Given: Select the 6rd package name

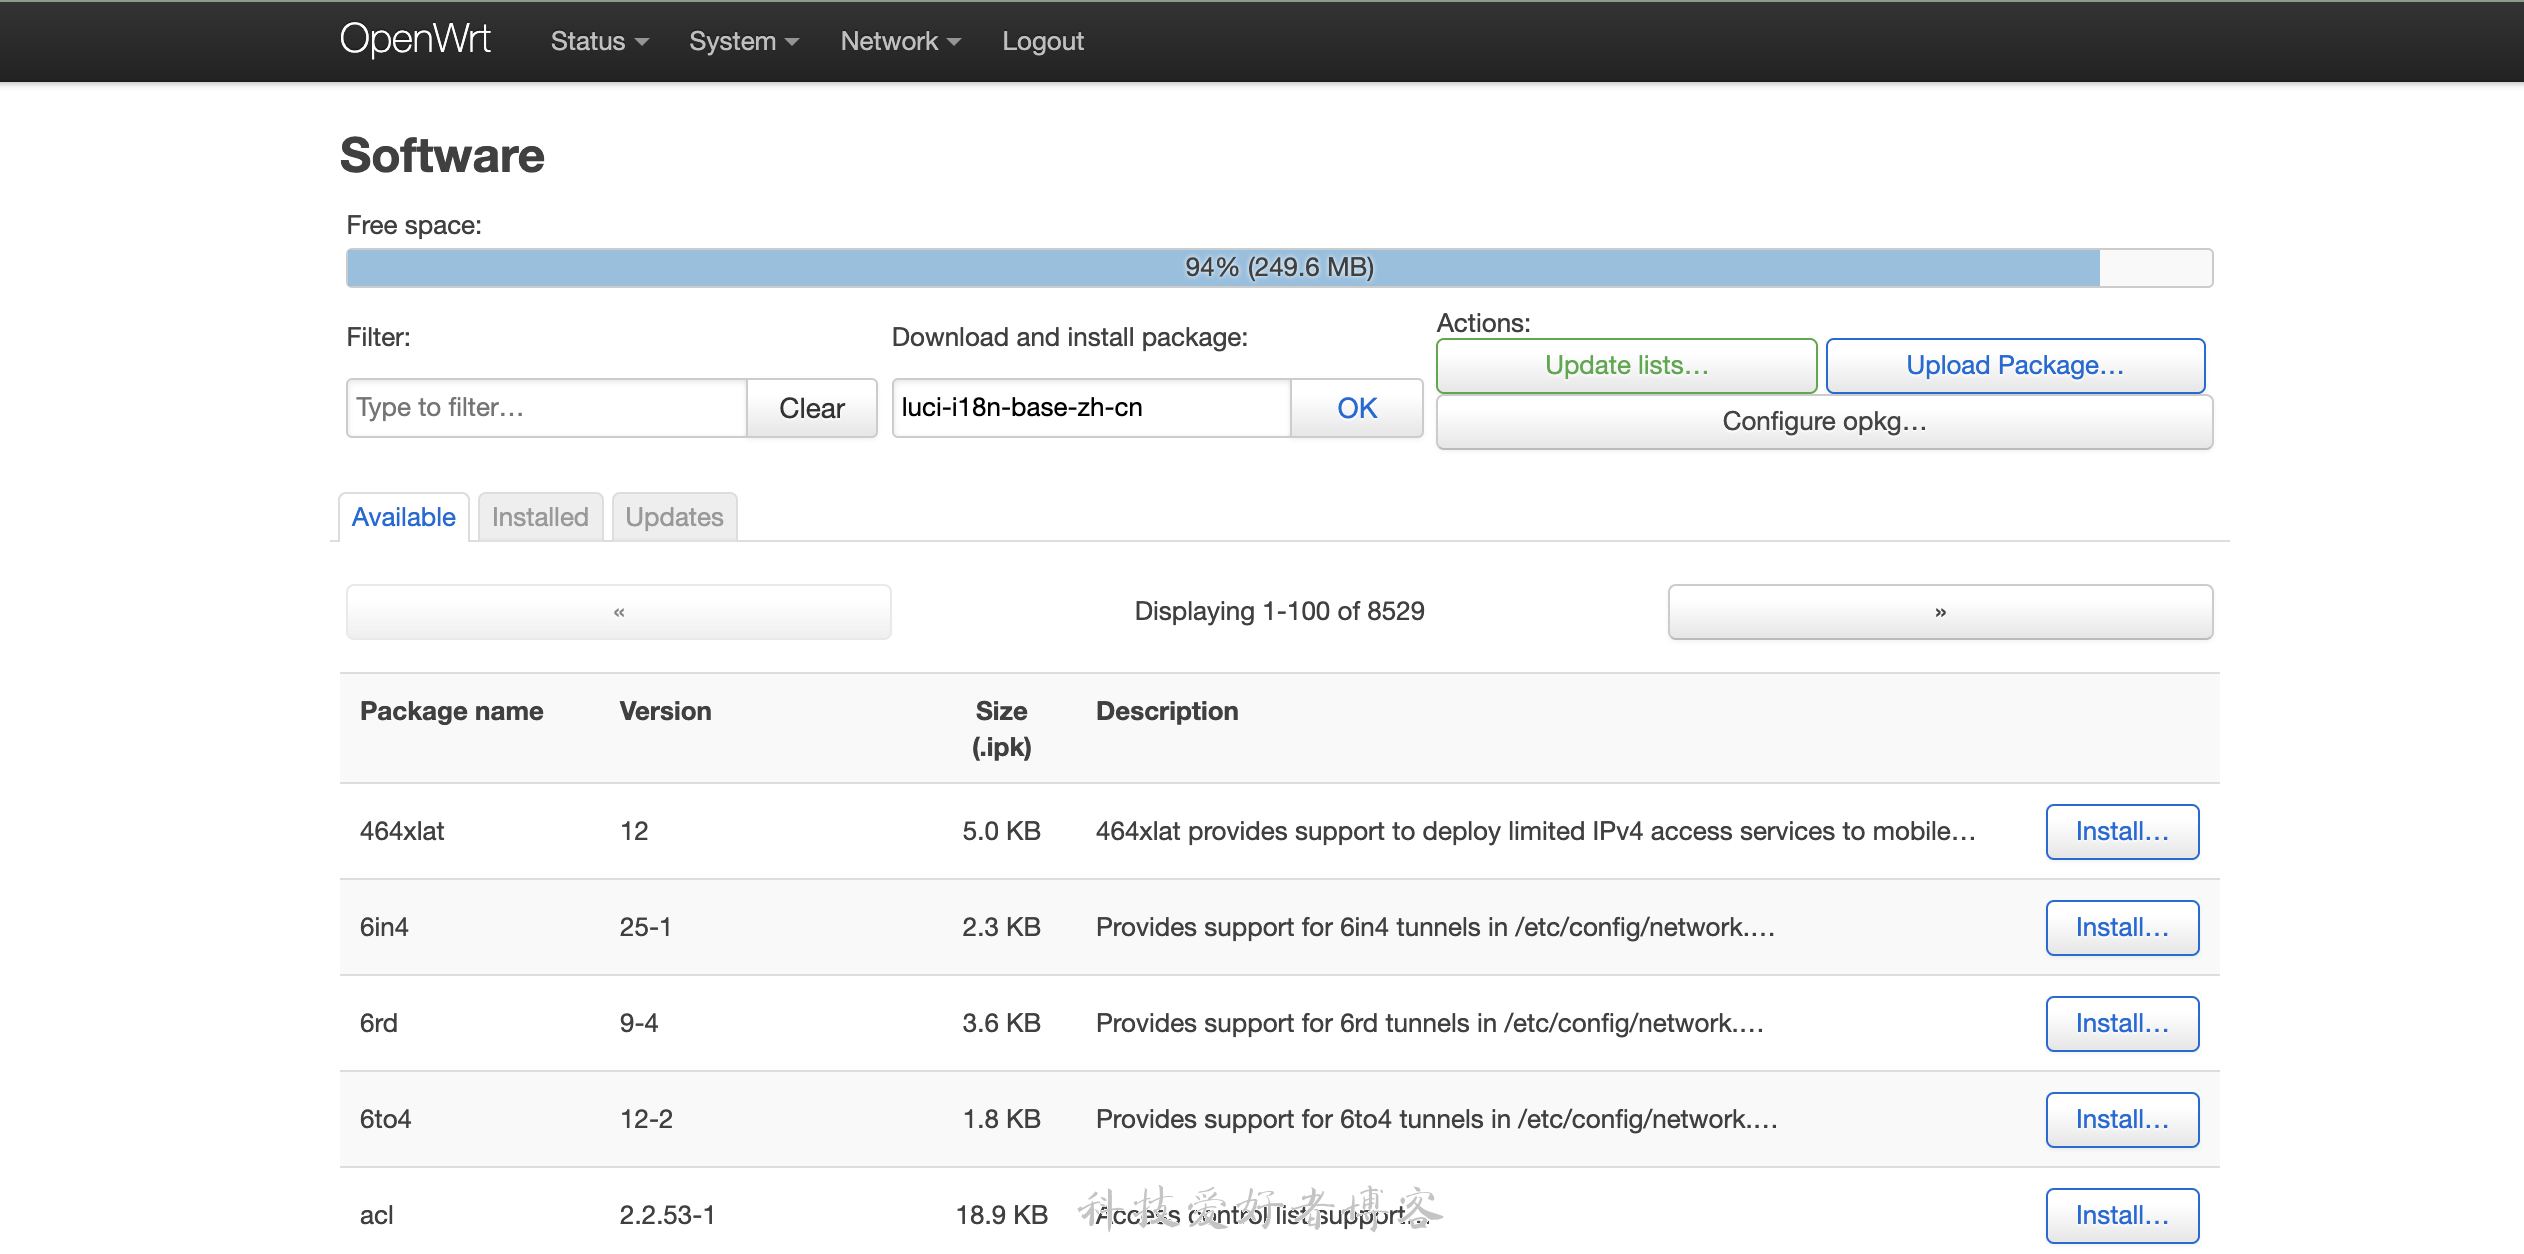Looking at the screenshot, I should click(x=379, y=1023).
